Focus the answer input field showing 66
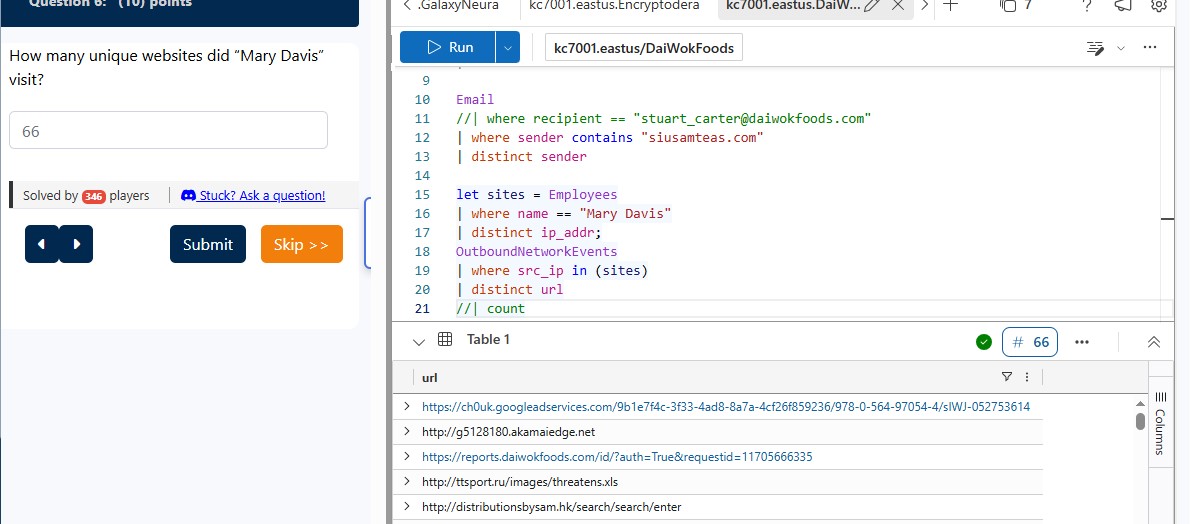The image size is (1190, 524). [168, 131]
